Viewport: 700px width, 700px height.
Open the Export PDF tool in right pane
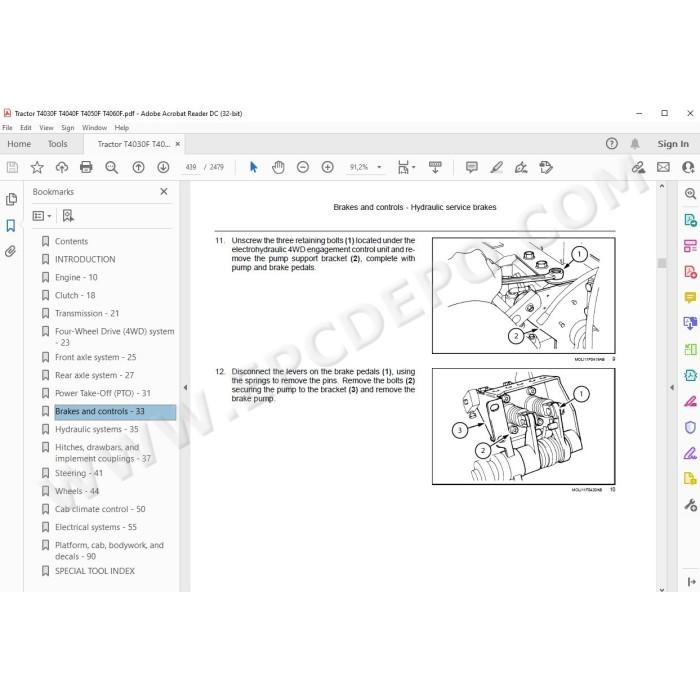(x=690, y=220)
